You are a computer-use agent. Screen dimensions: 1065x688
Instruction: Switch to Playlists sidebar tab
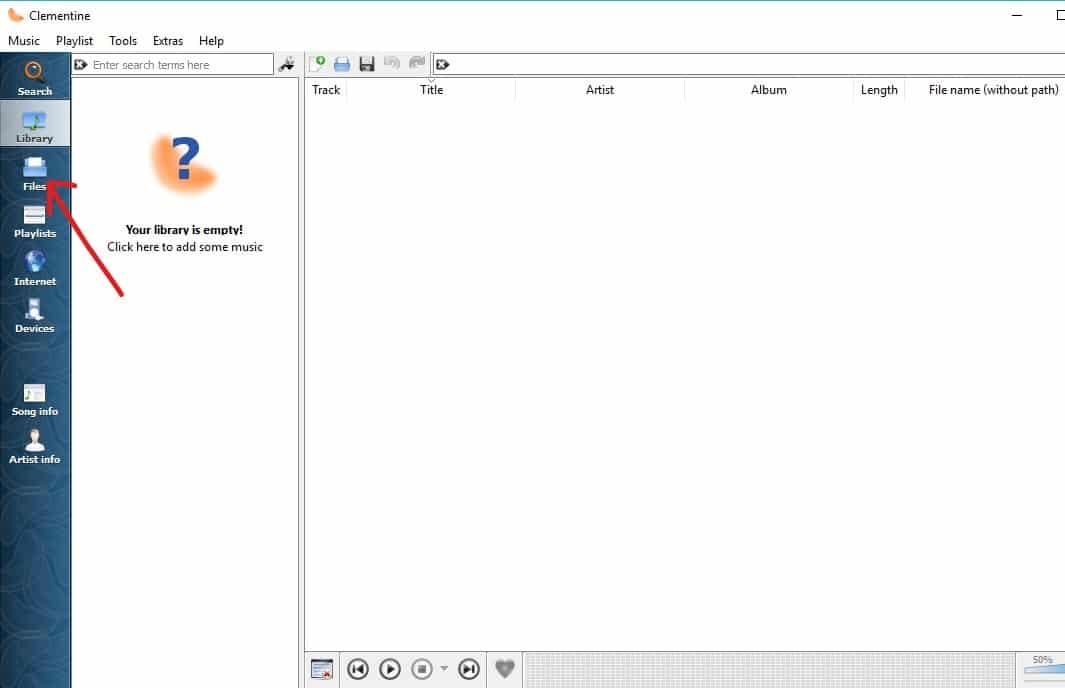coord(35,220)
